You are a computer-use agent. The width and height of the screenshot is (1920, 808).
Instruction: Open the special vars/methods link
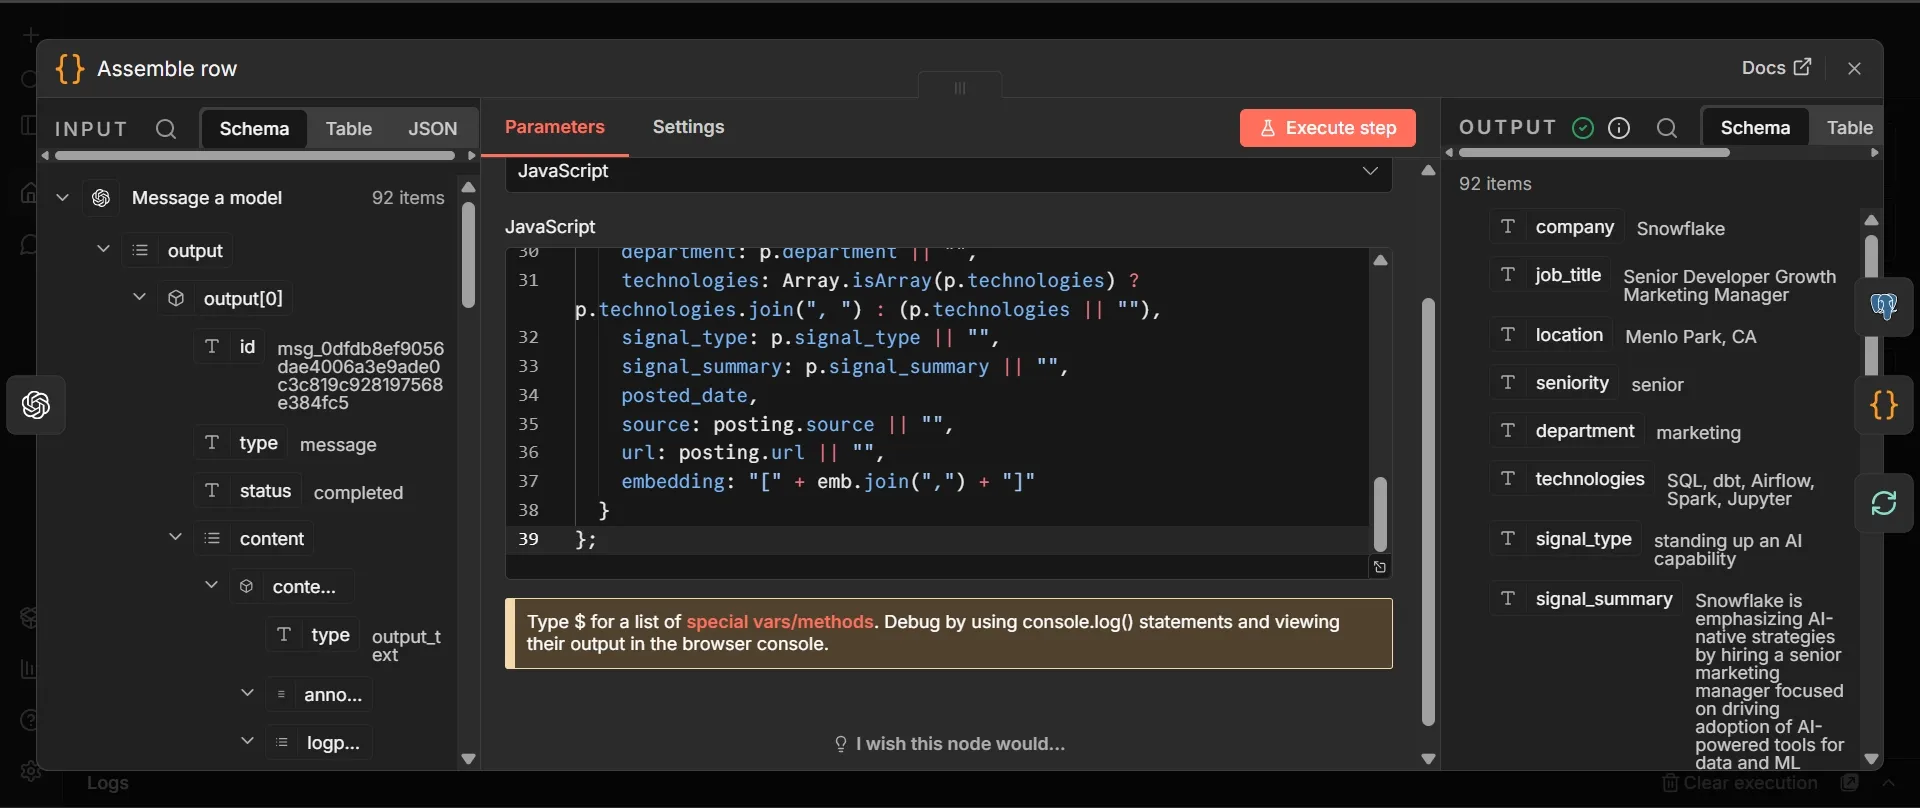(780, 622)
